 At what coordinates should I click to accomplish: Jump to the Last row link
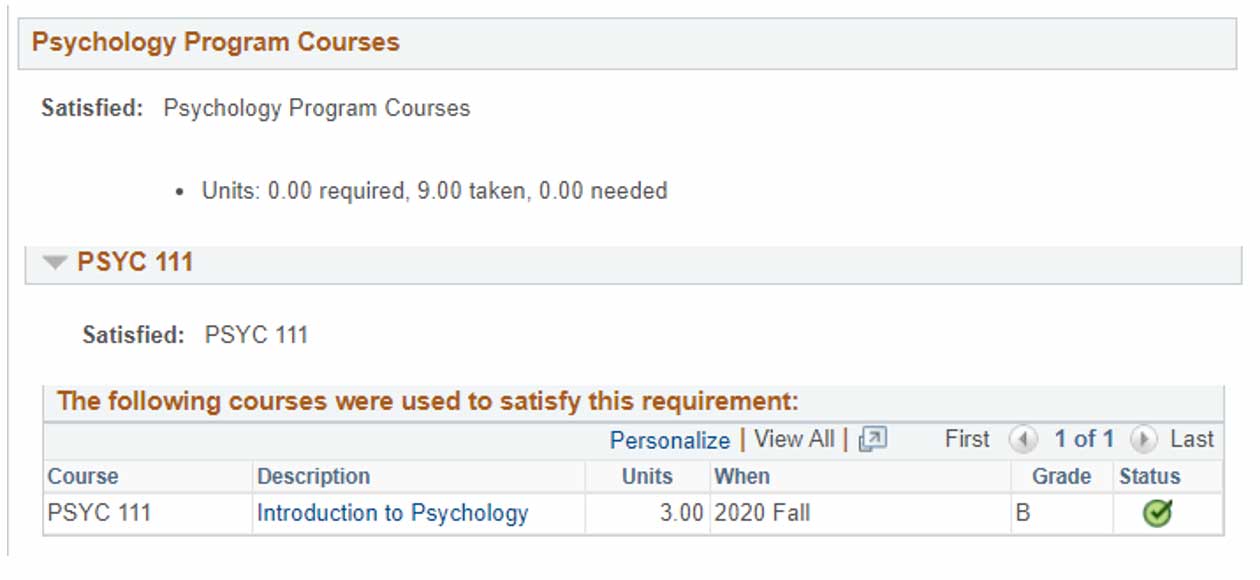1192,439
